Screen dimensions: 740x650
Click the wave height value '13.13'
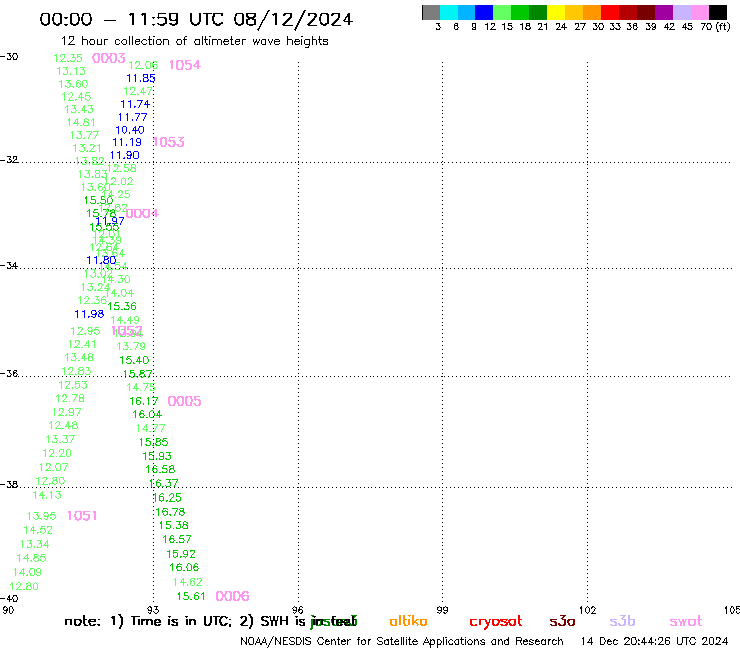tap(71, 71)
